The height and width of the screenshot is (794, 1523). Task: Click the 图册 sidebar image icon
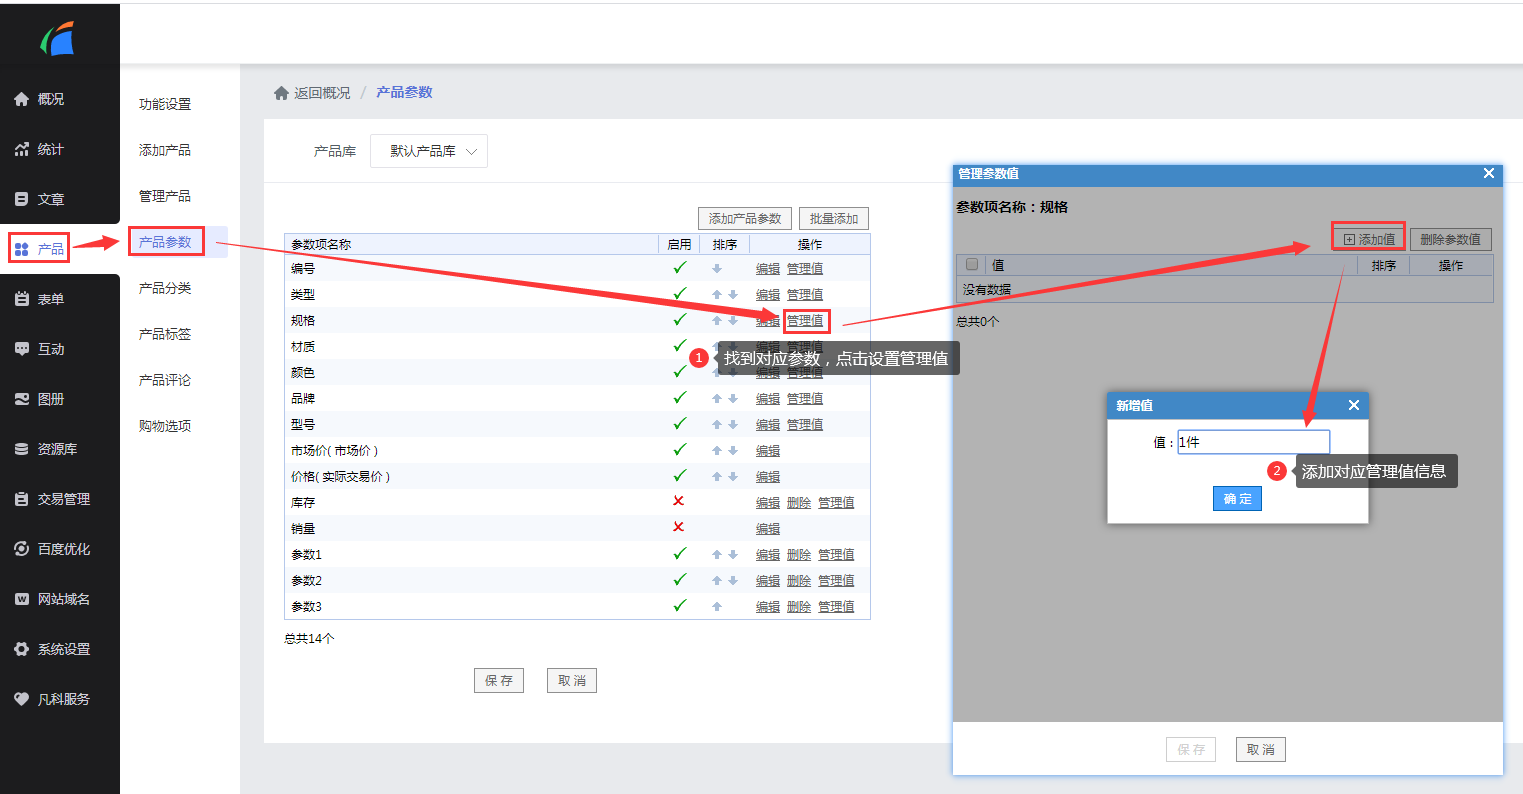pos(22,399)
